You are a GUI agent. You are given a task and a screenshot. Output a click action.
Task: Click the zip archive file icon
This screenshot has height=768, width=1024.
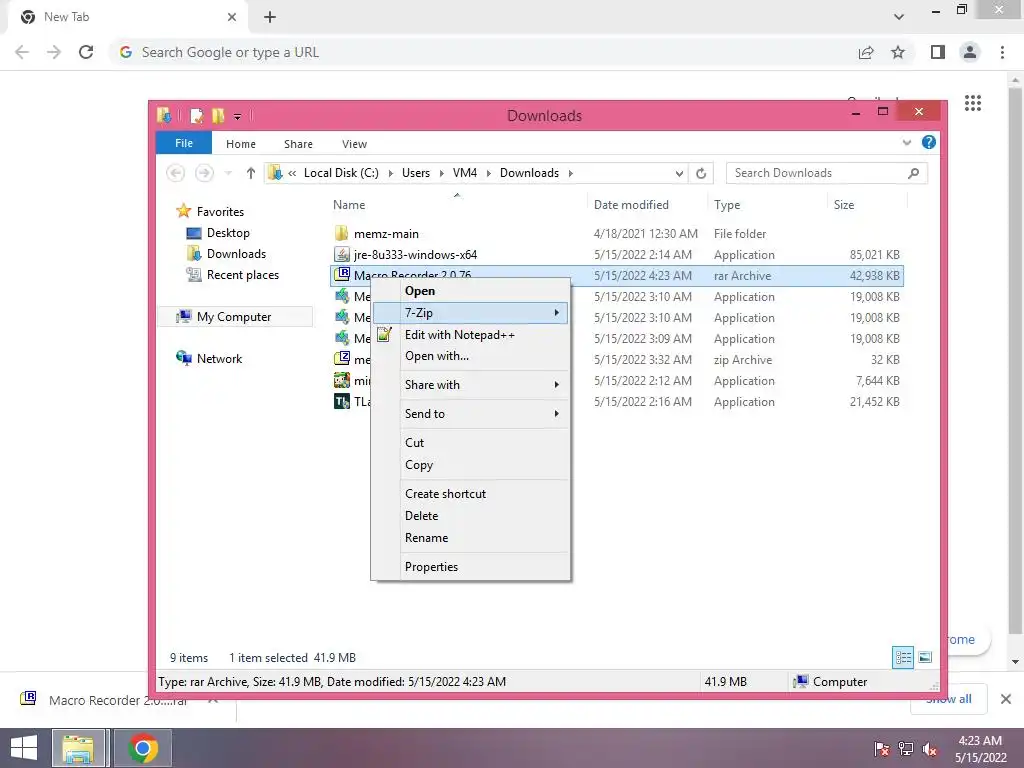click(342, 359)
